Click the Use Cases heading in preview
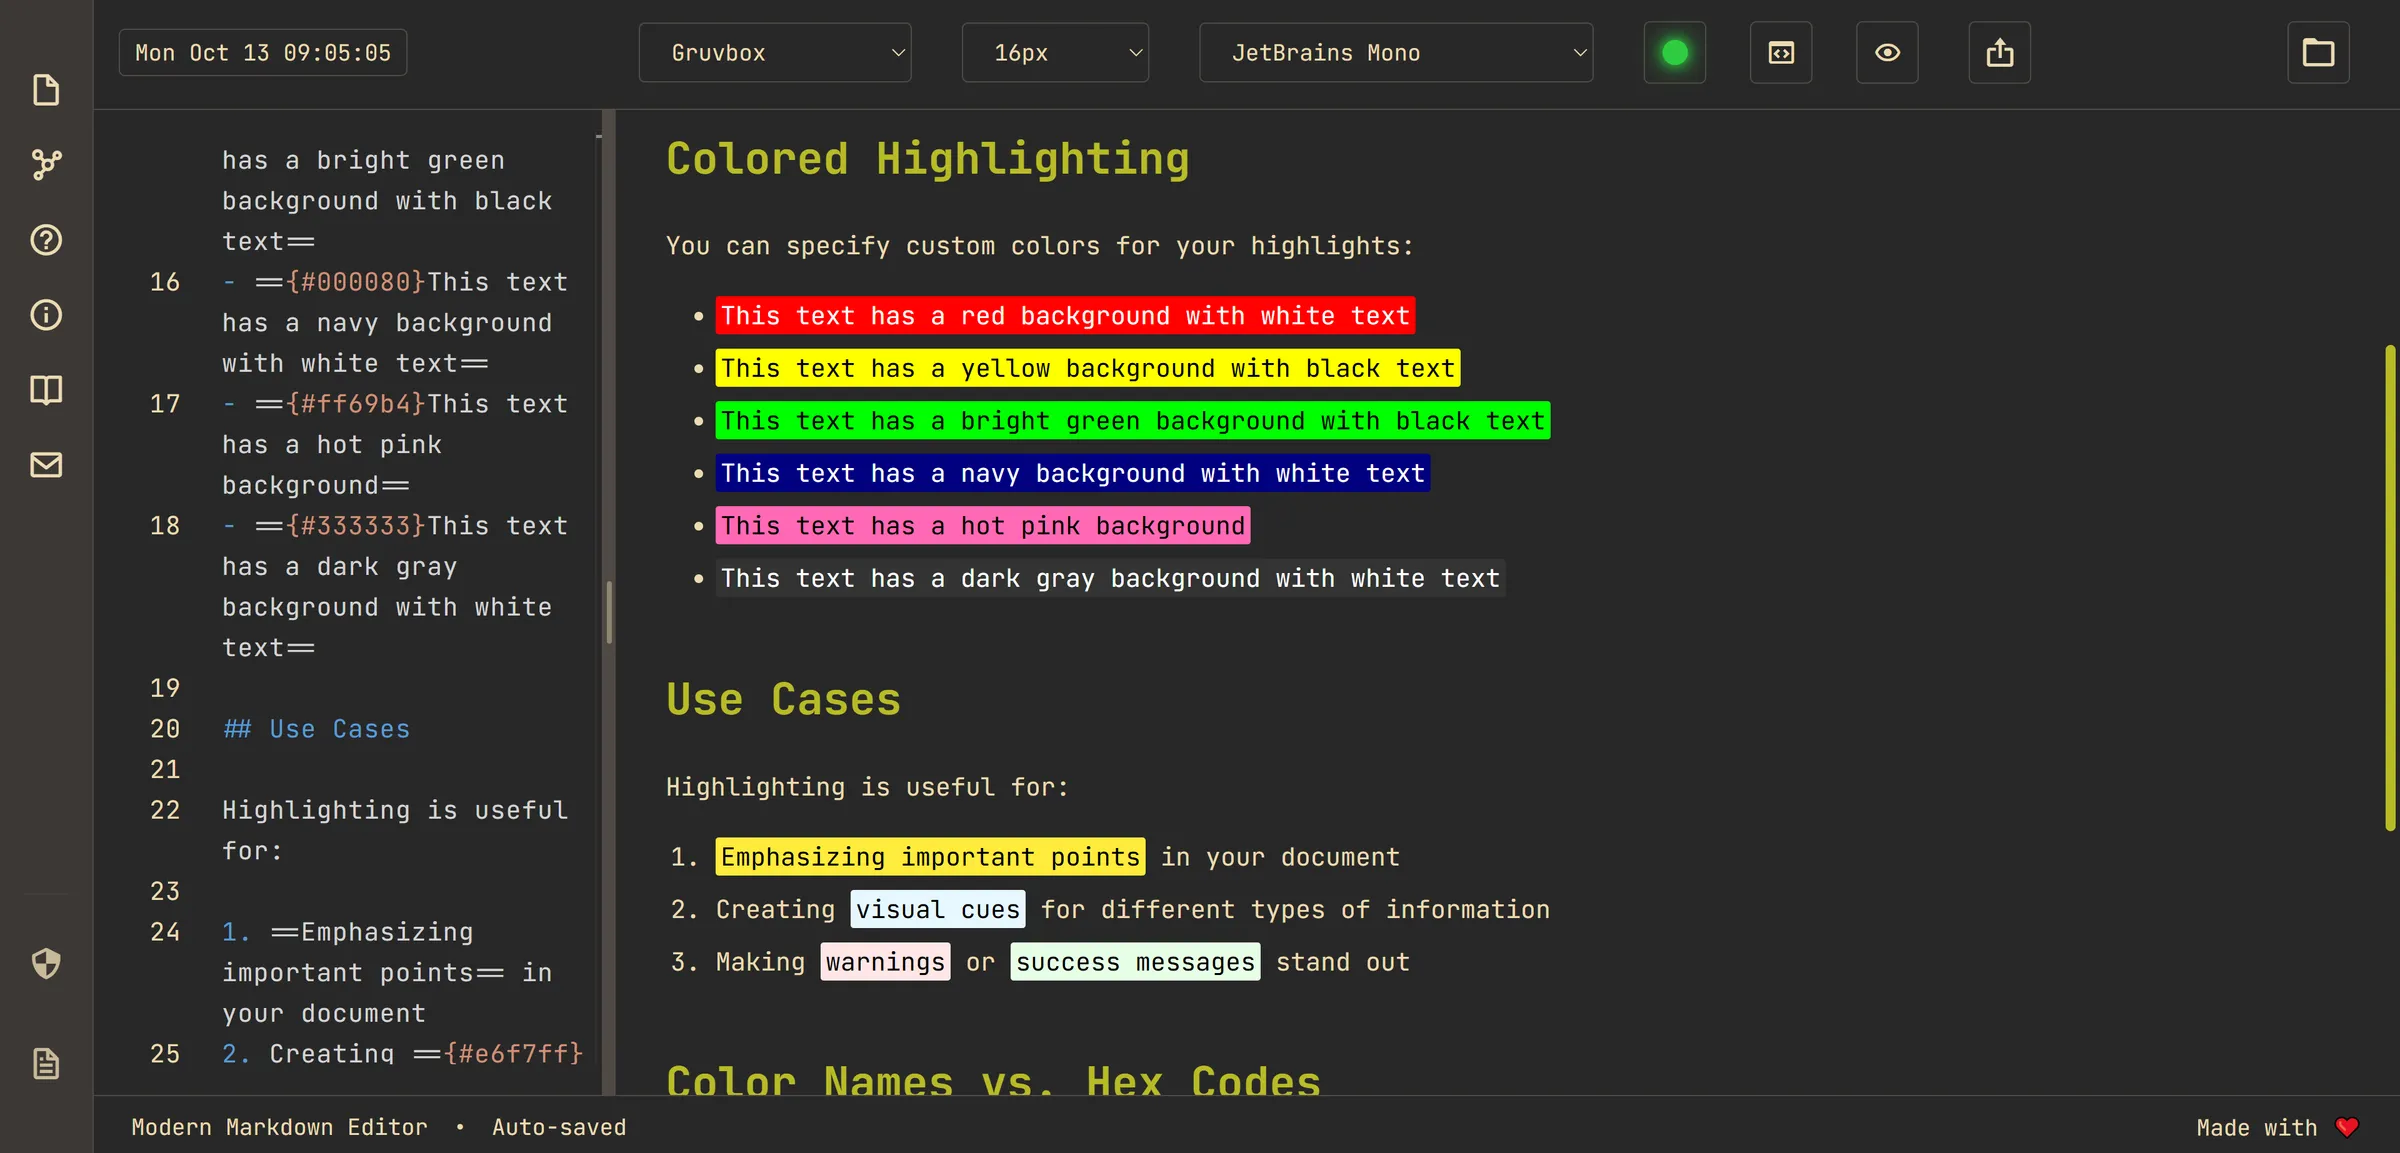This screenshot has height=1153, width=2400. [783, 699]
